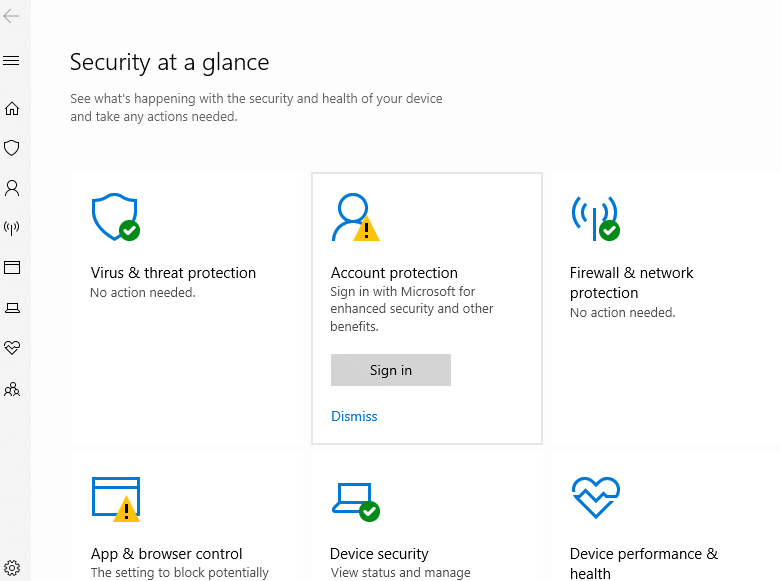The height and width of the screenshot is (581, 781).
Task: Click the back arrow icon
Action: point(12,16)
